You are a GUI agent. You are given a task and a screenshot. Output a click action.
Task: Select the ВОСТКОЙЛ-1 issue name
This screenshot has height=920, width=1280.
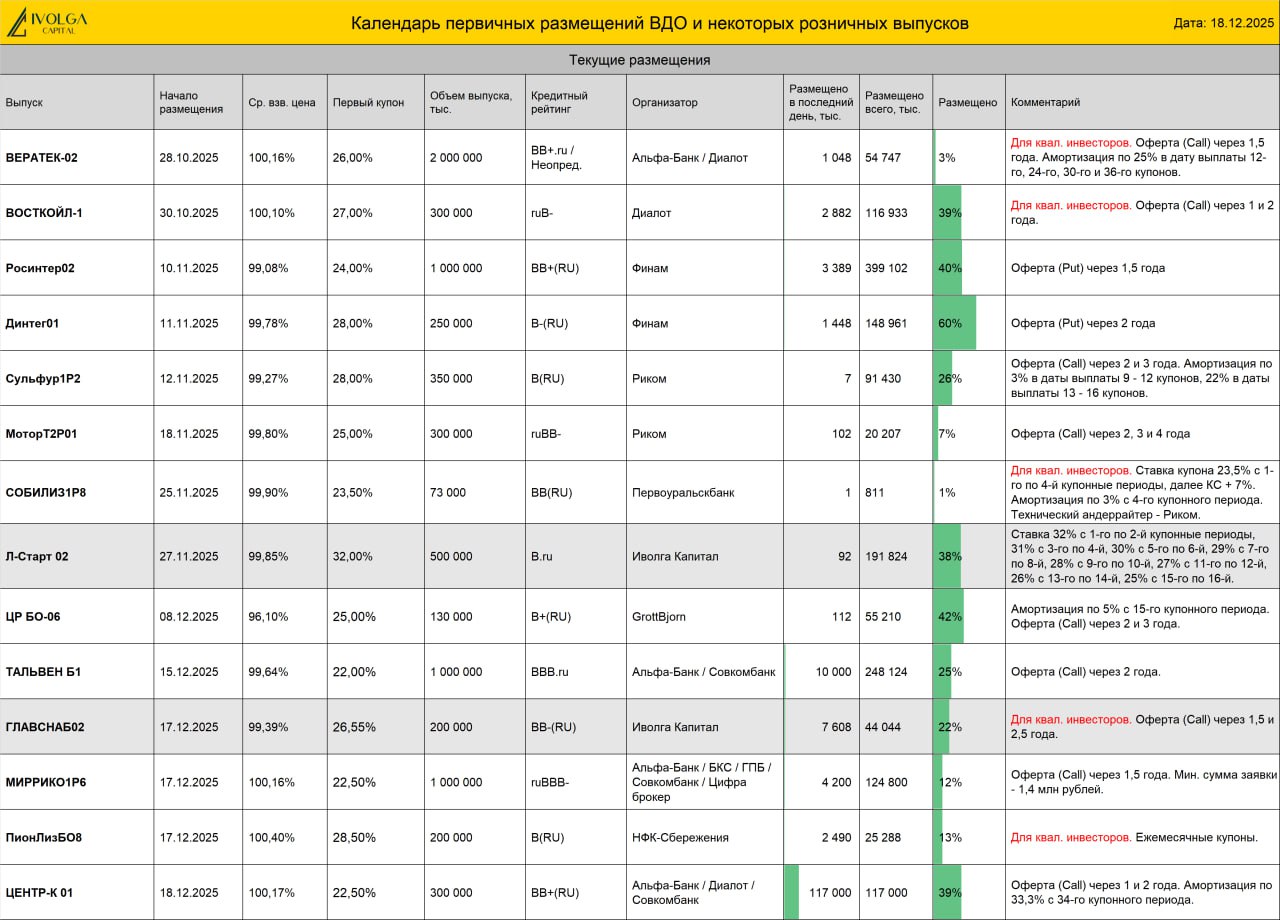44,212
